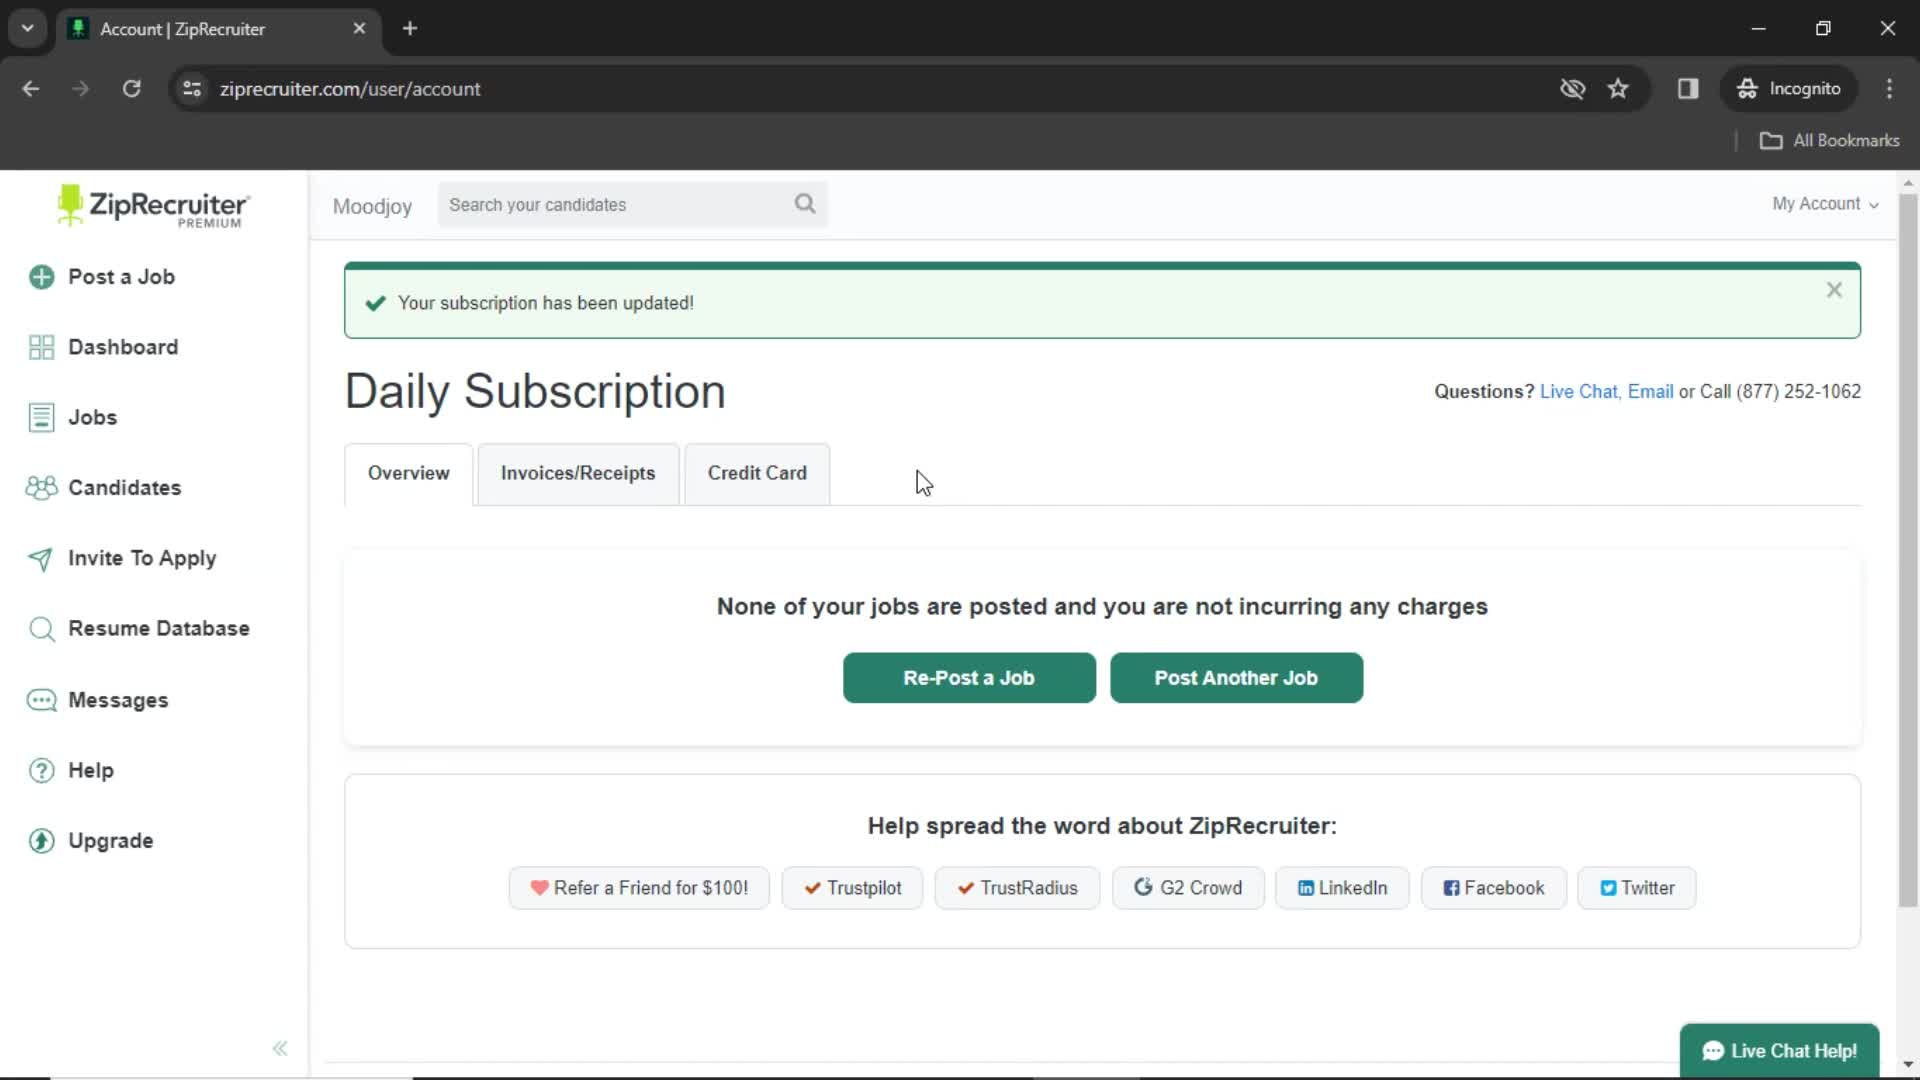The image size is (1920, 1080).
Task: Navigate to Jobs section
Action: (x=92, y=415)
